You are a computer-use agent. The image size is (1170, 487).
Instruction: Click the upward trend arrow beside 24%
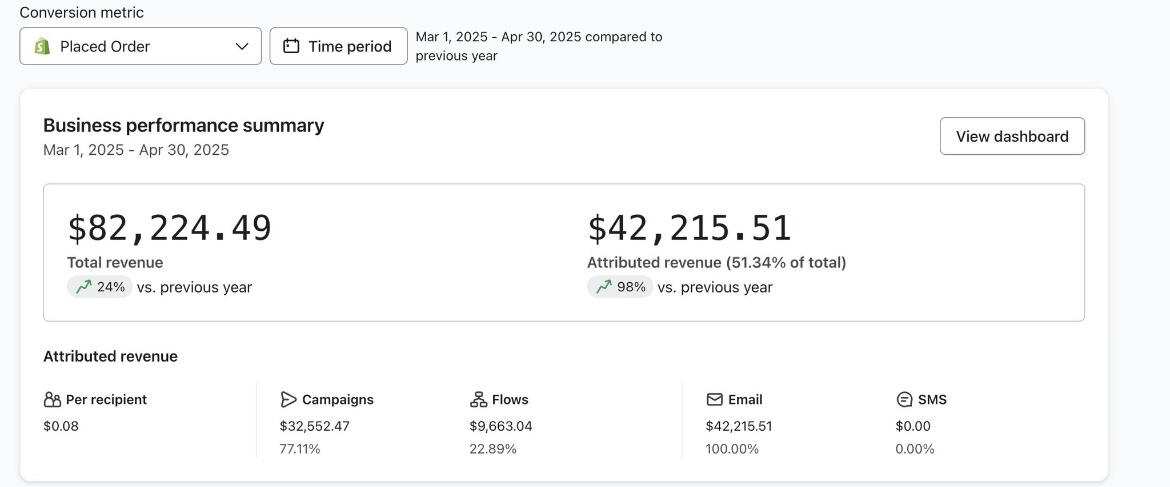[x=83, y=287]
